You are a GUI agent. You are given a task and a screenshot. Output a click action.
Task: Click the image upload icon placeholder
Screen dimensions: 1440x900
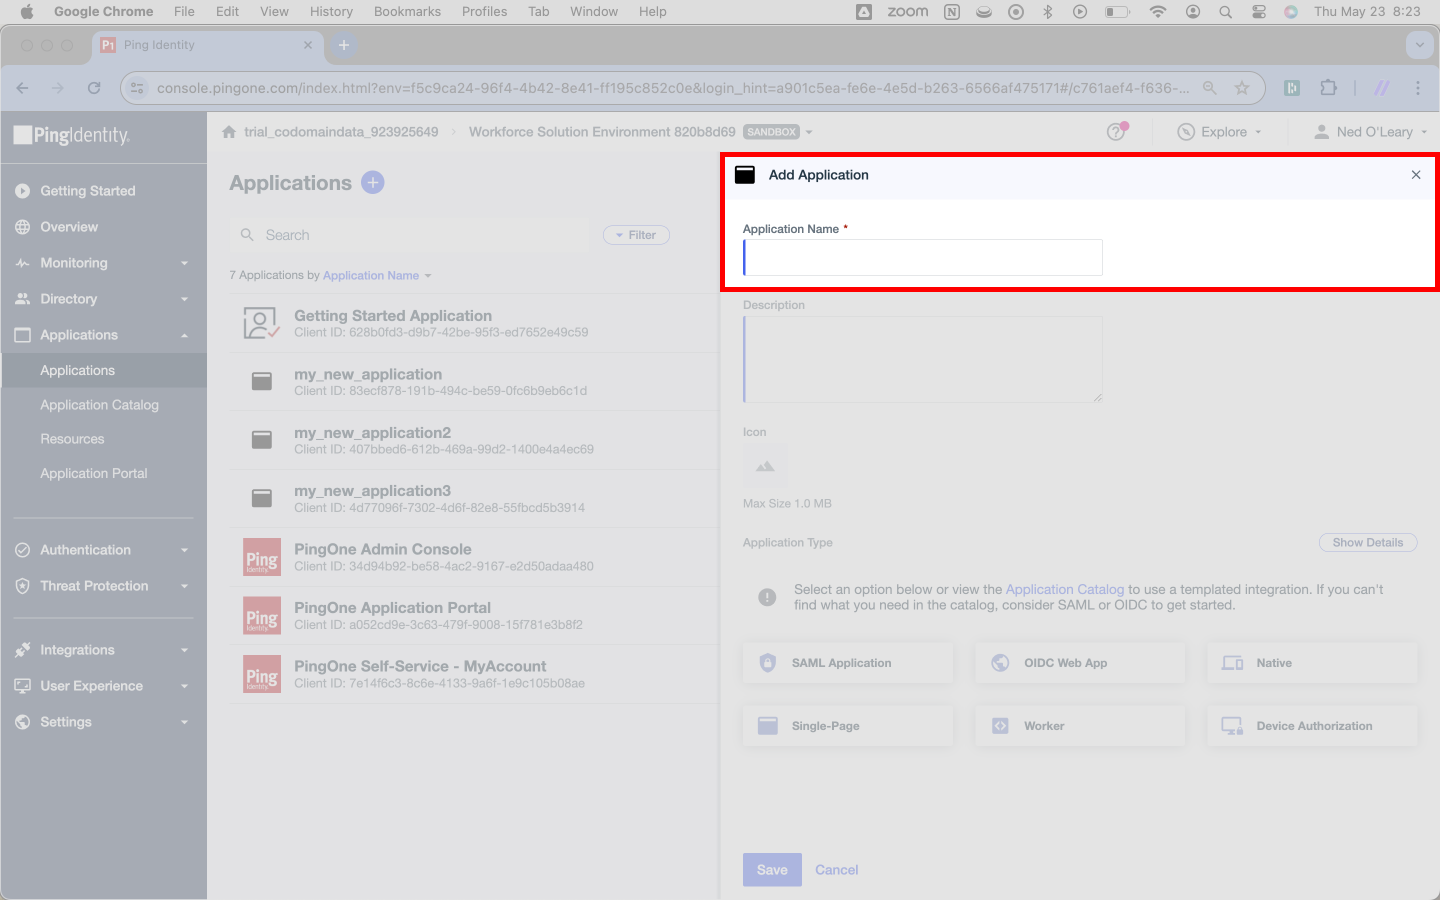coord(765,467)
